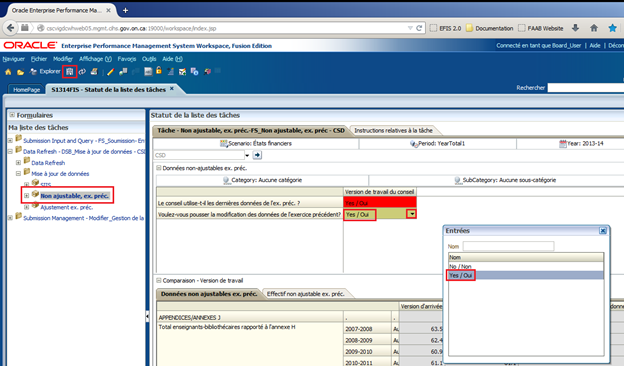This screenshot has width=624, height=367.
Task: Expand the Ajustement ex. préc. node
Action: coord(26,207)
